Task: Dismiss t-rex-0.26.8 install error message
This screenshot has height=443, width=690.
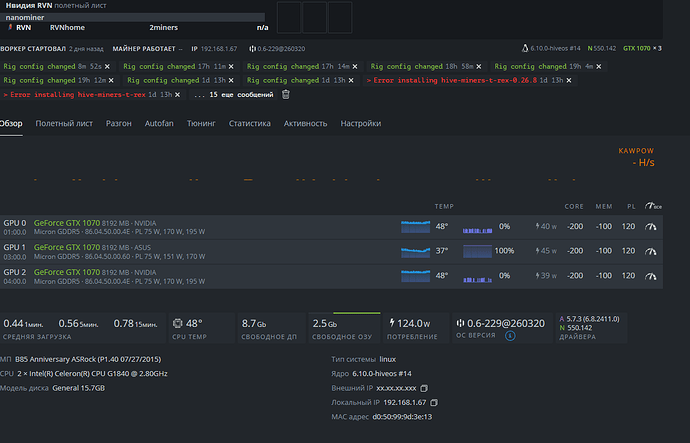Action: click(569, 81)
